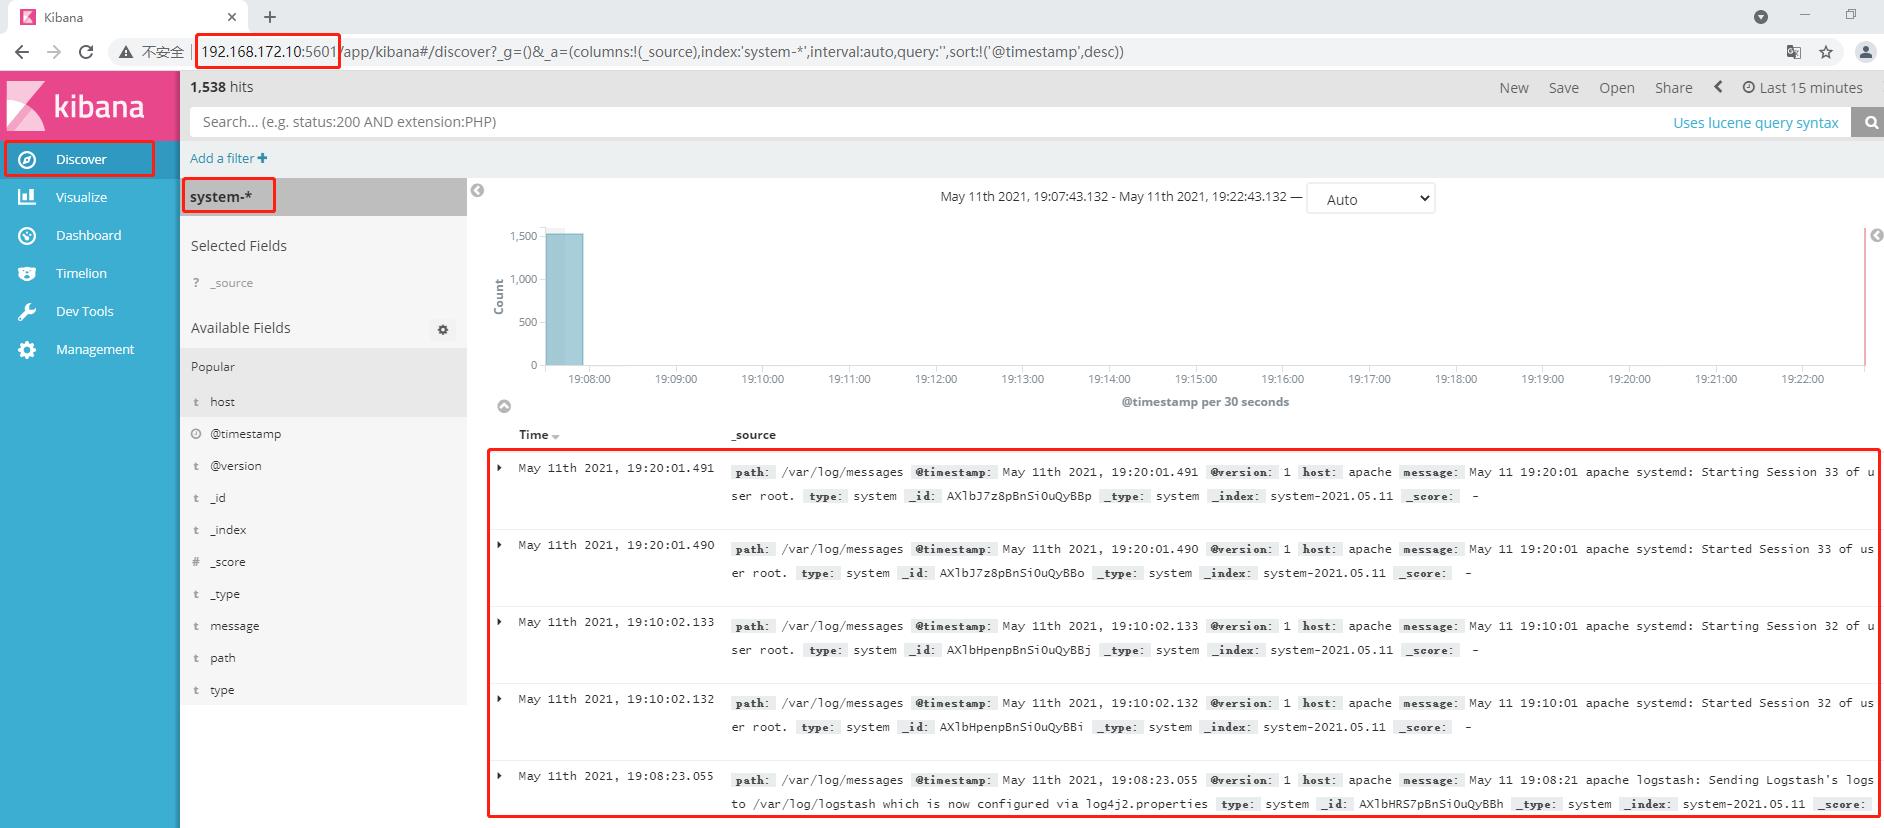Click the Dev Tools wrench icon
This screenshot has width=1884, height=828.
click(27, 311)
